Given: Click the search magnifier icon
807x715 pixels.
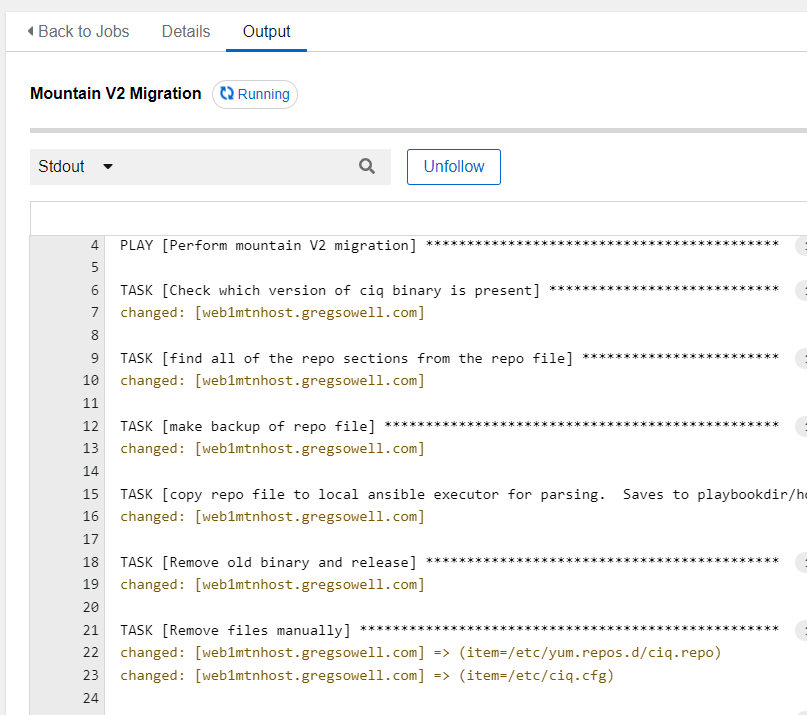Looking at the screenshot, I should point(367,167).
